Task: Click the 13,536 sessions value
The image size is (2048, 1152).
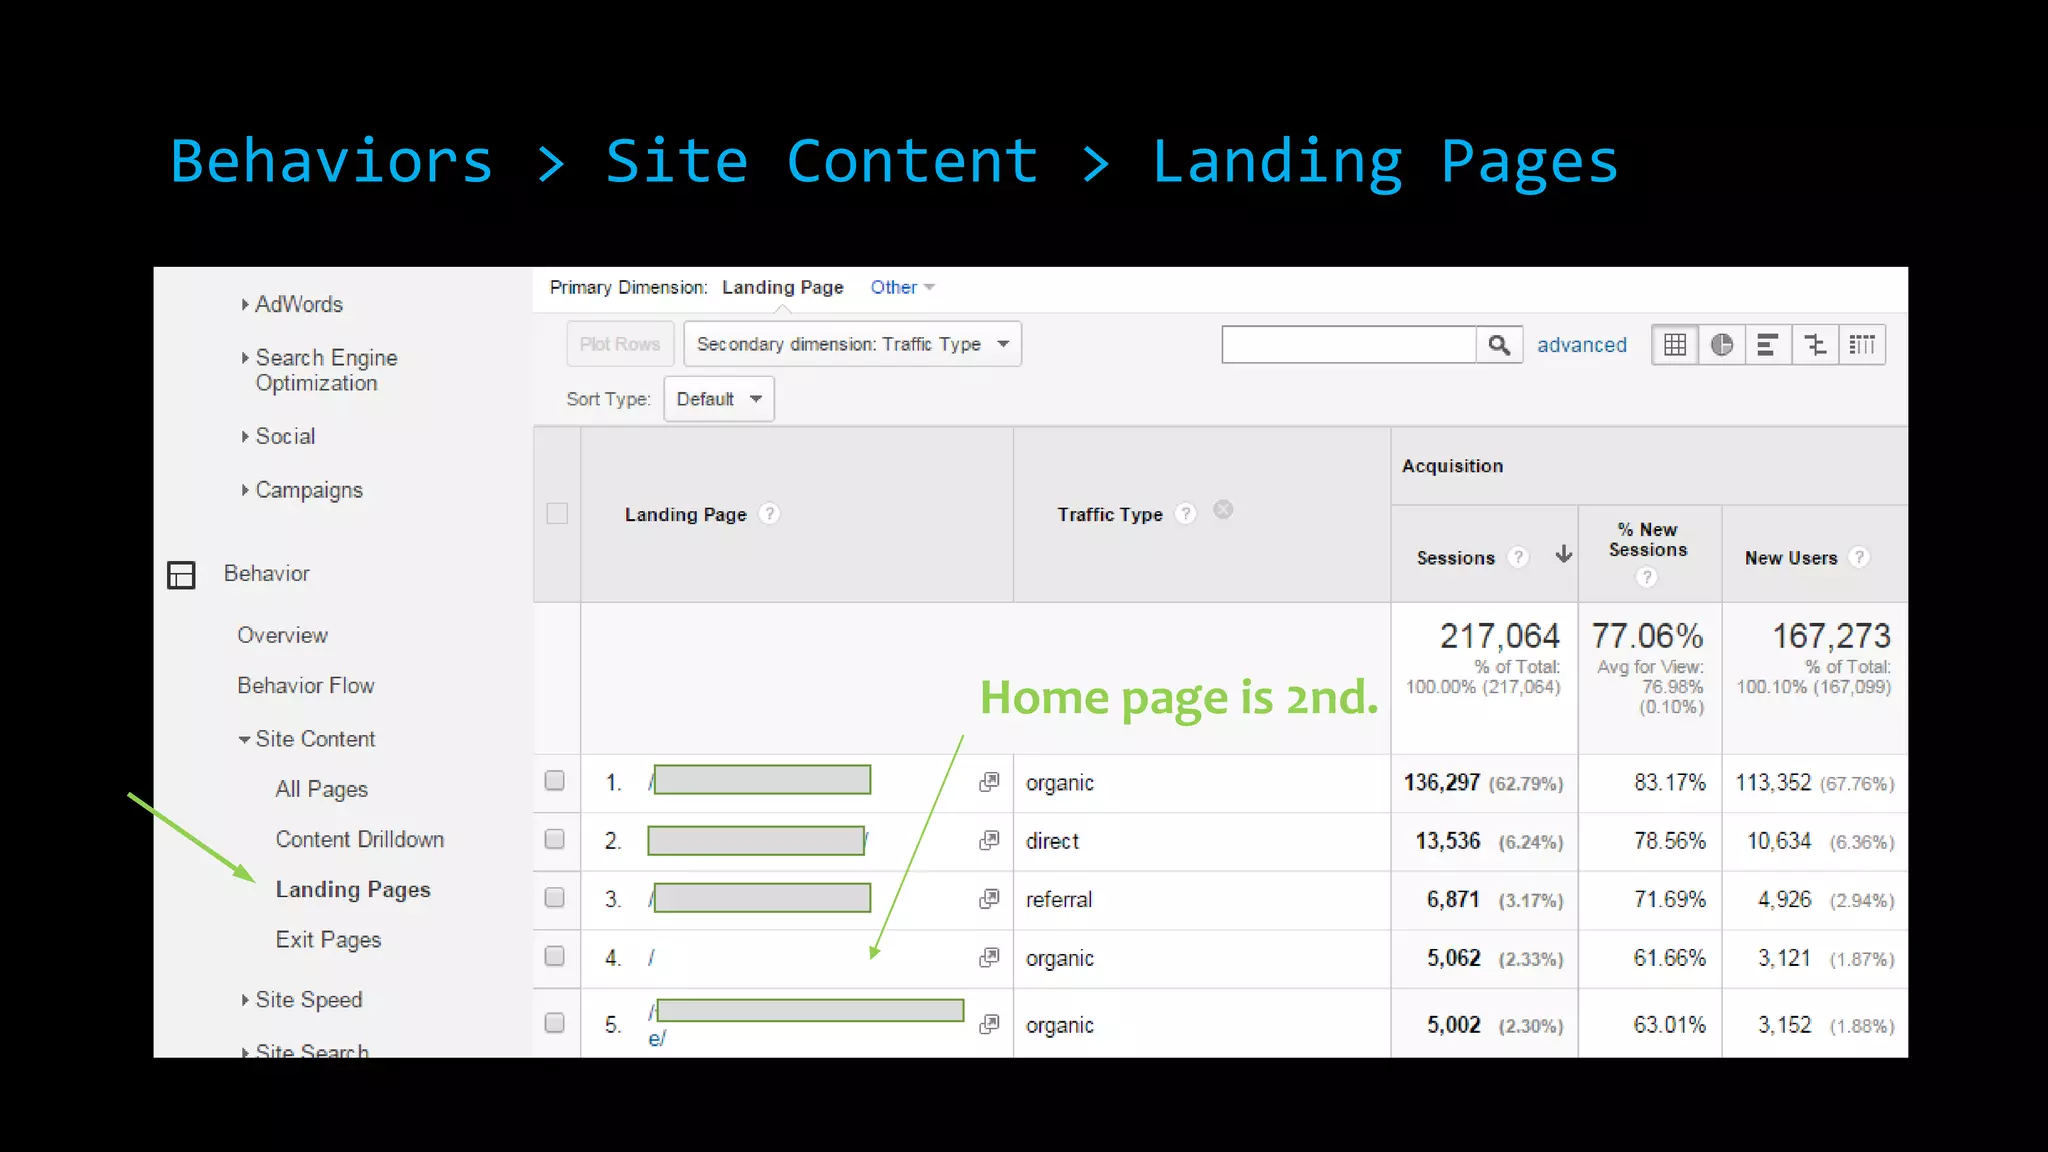Action: pyautogui.click(x=1448, y=841)
